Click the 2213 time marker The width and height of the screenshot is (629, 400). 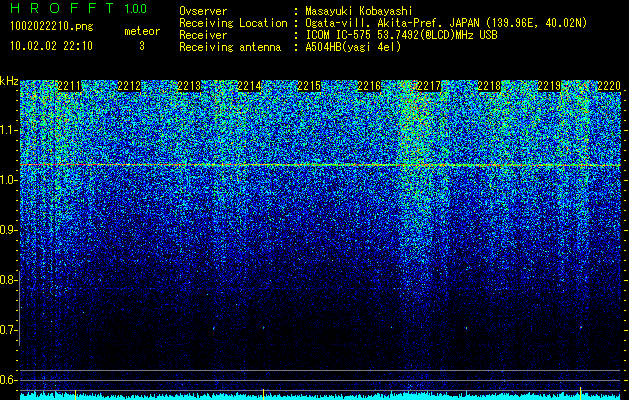[x=189, y=86]
